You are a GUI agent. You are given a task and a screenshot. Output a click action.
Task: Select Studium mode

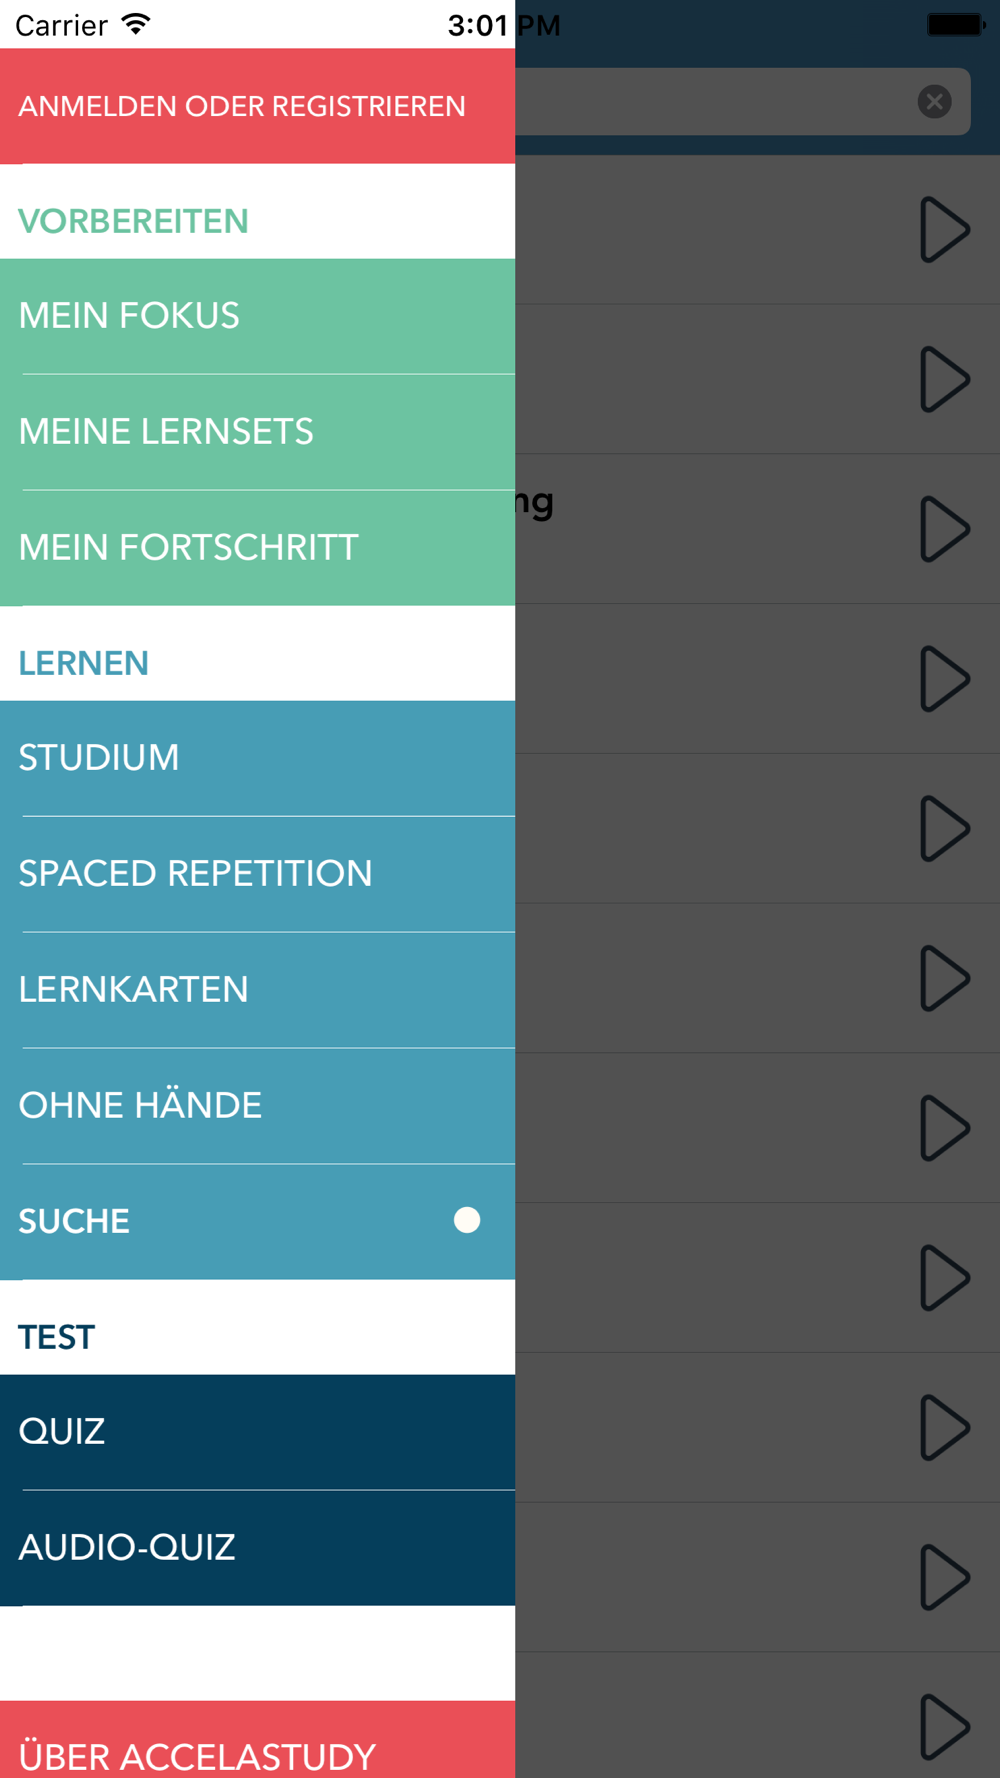257,758
